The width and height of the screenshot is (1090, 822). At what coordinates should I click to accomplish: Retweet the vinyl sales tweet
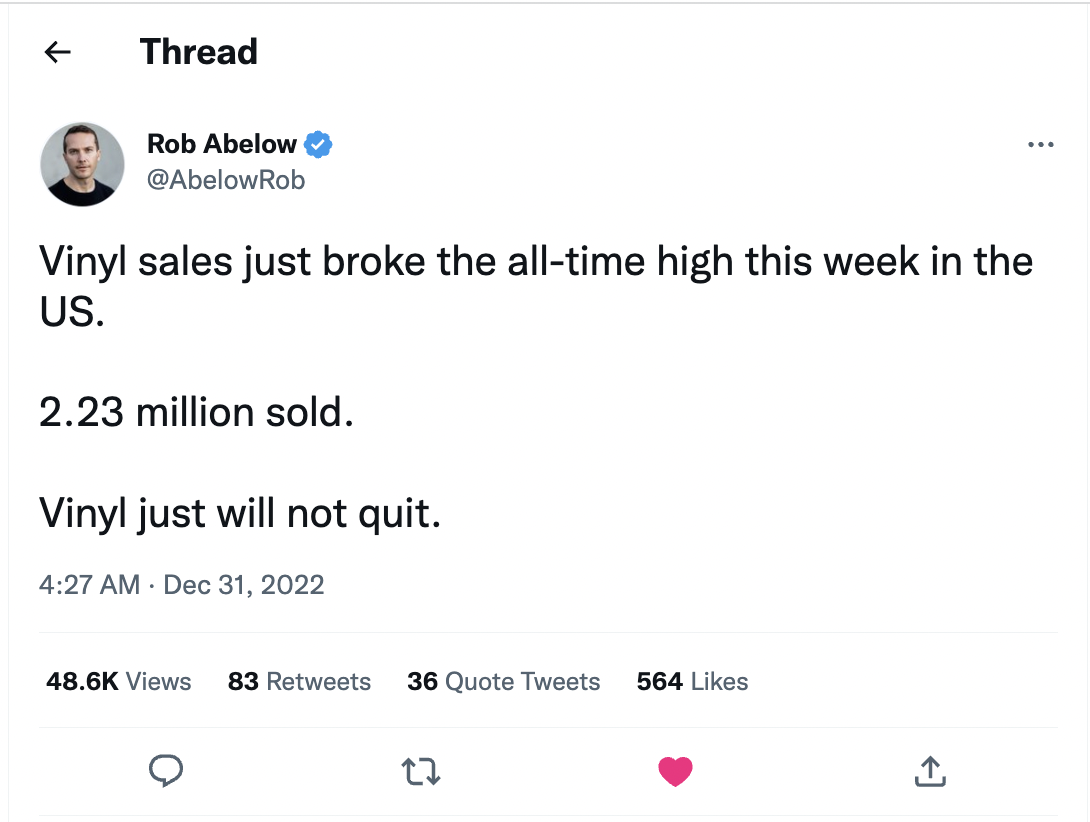[421, 770]
